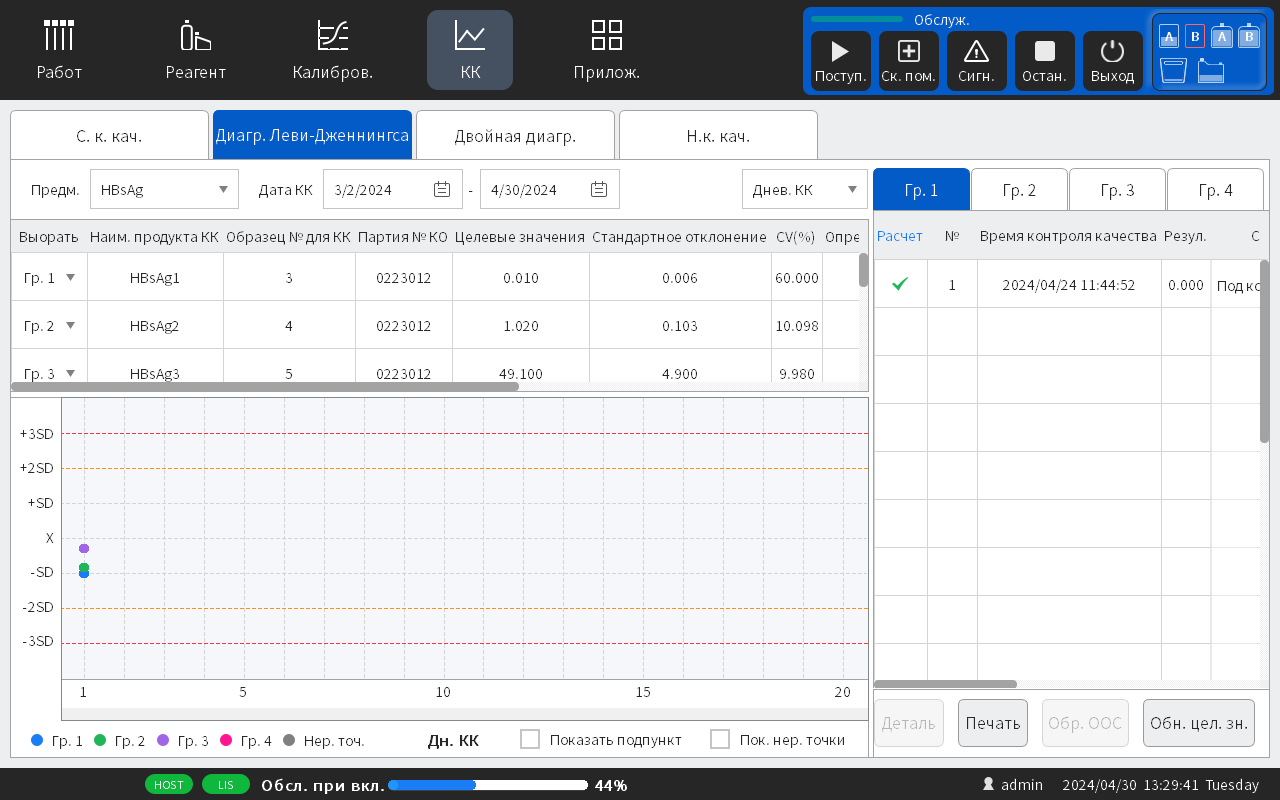The image size is (1280, 800).
Task: Click the Расчет column header
Action: pyautogui.click(x=900, y=236)
